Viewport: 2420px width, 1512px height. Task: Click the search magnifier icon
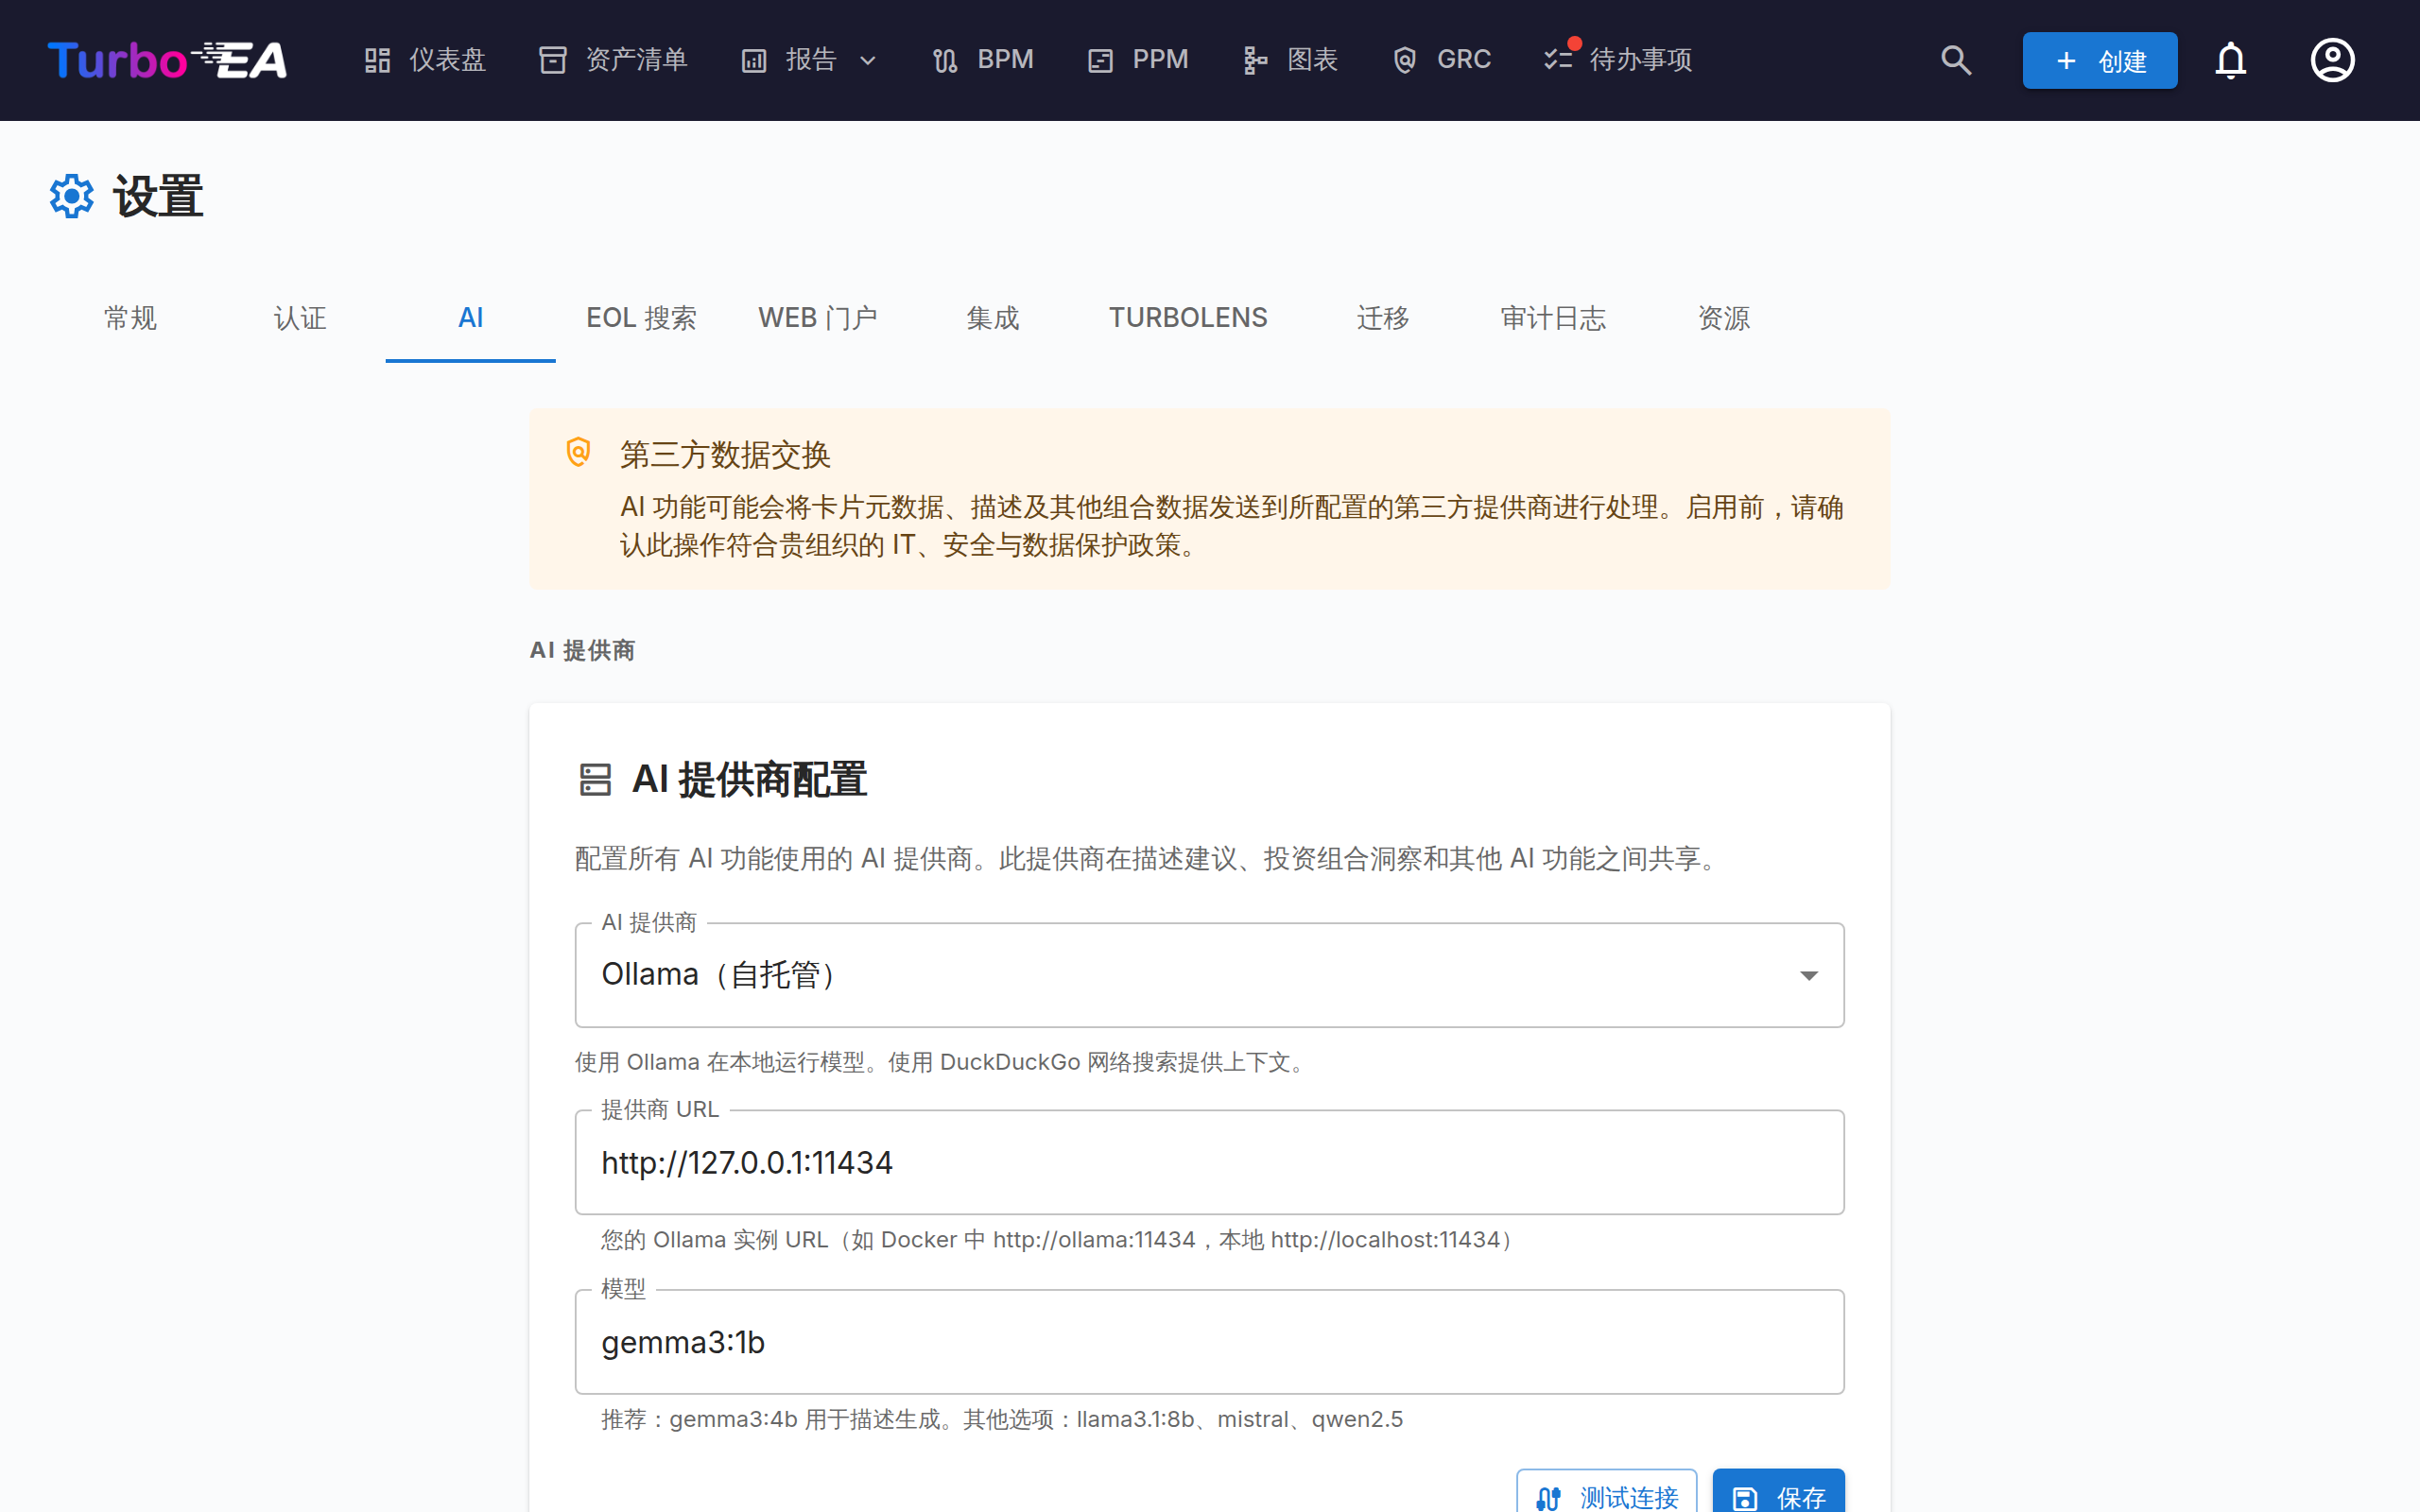click(1956, 60)
